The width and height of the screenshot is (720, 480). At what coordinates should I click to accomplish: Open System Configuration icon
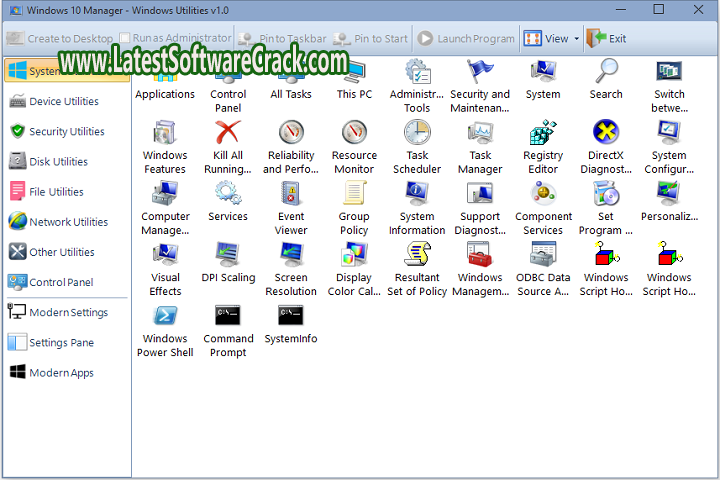[669, 147]
